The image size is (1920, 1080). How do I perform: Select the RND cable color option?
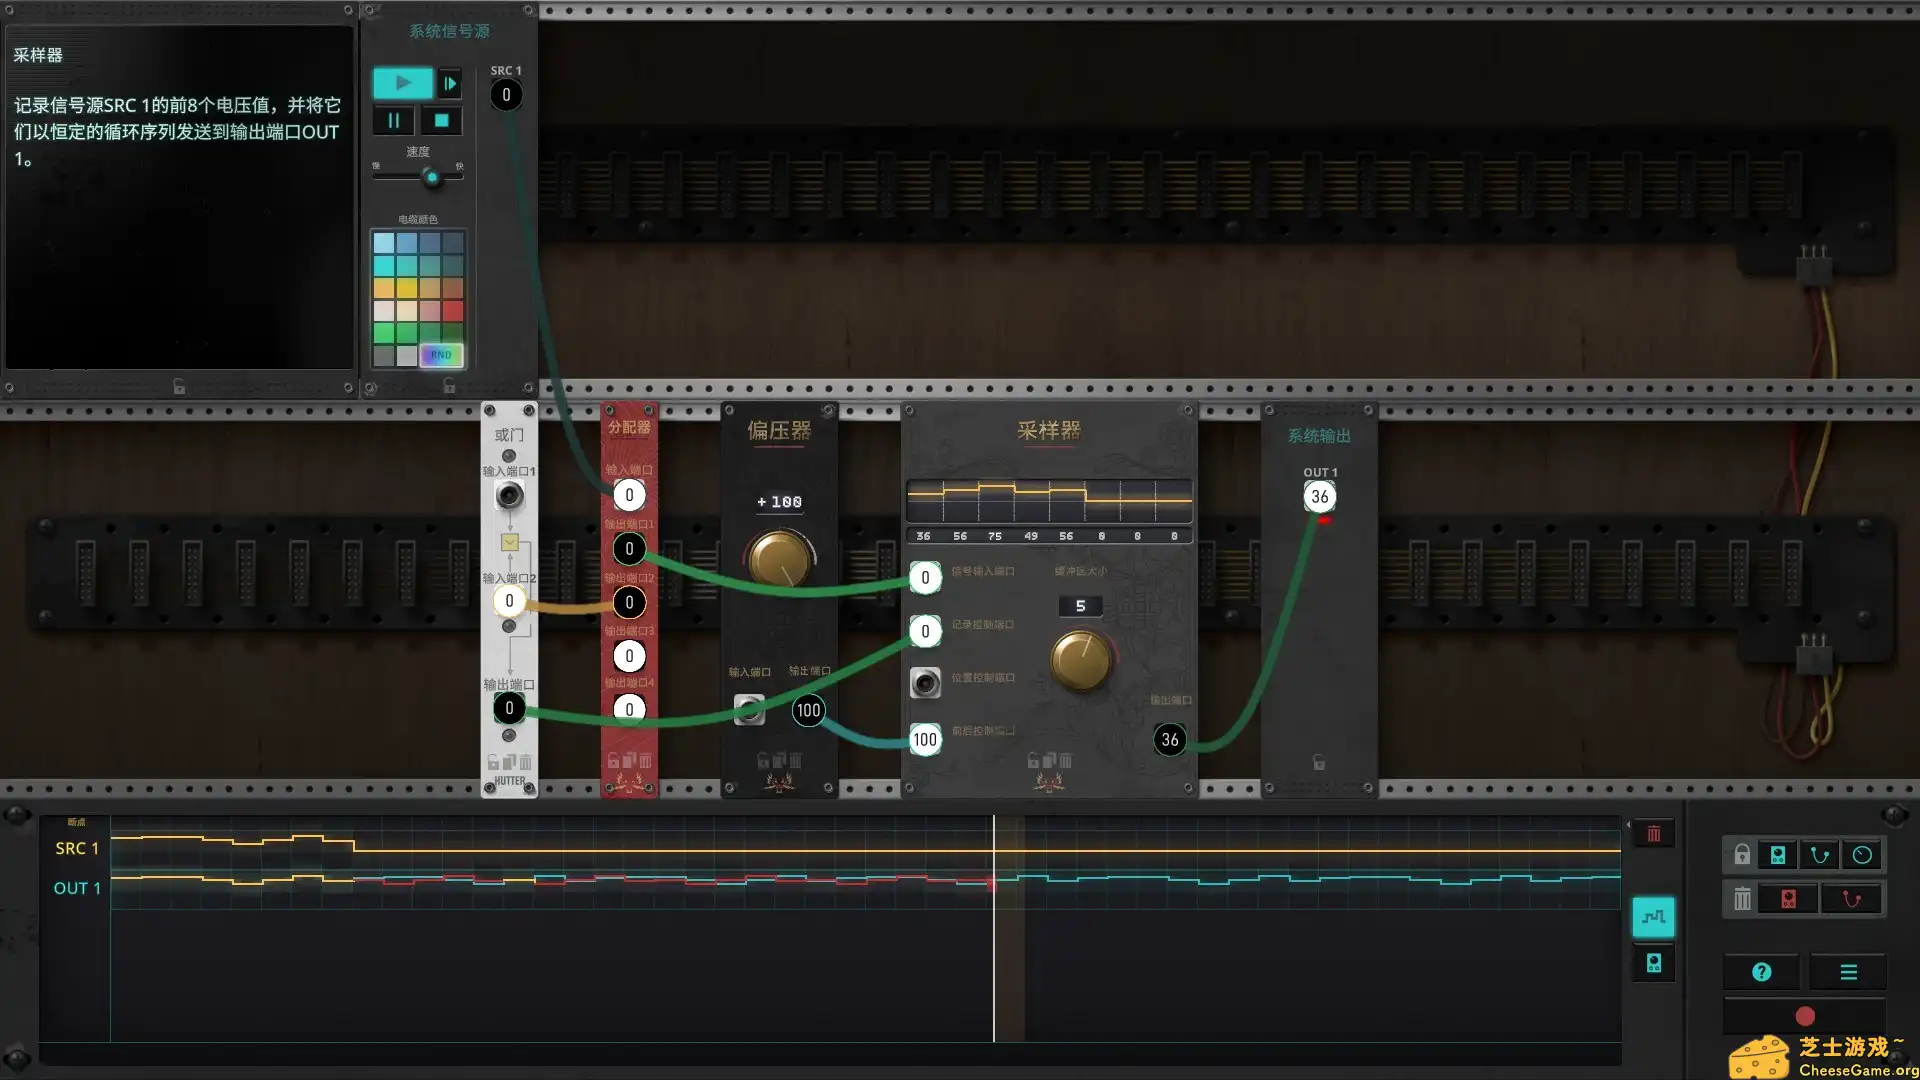[x=441, y=355]
